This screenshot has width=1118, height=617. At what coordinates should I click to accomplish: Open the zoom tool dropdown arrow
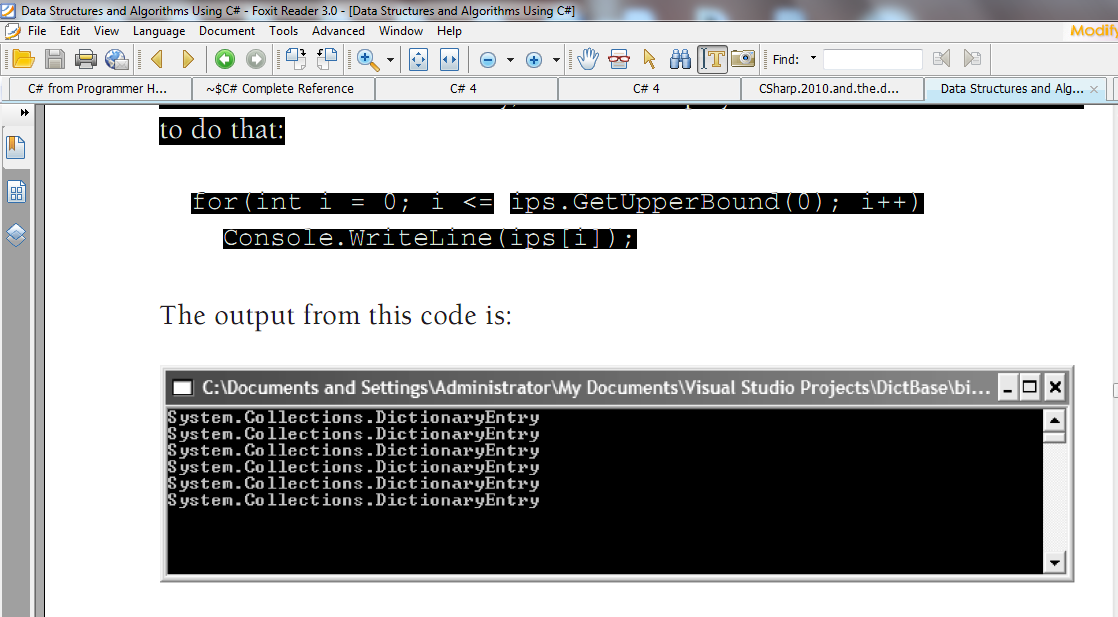coord(389,60)
